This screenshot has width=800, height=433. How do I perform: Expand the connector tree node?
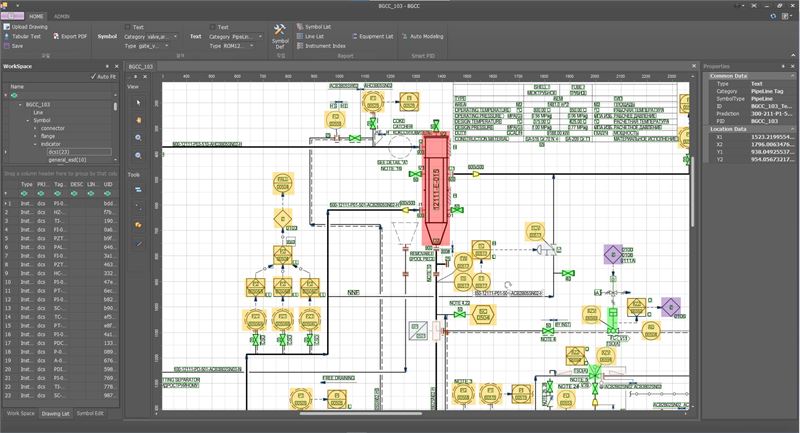click(35, 129)
